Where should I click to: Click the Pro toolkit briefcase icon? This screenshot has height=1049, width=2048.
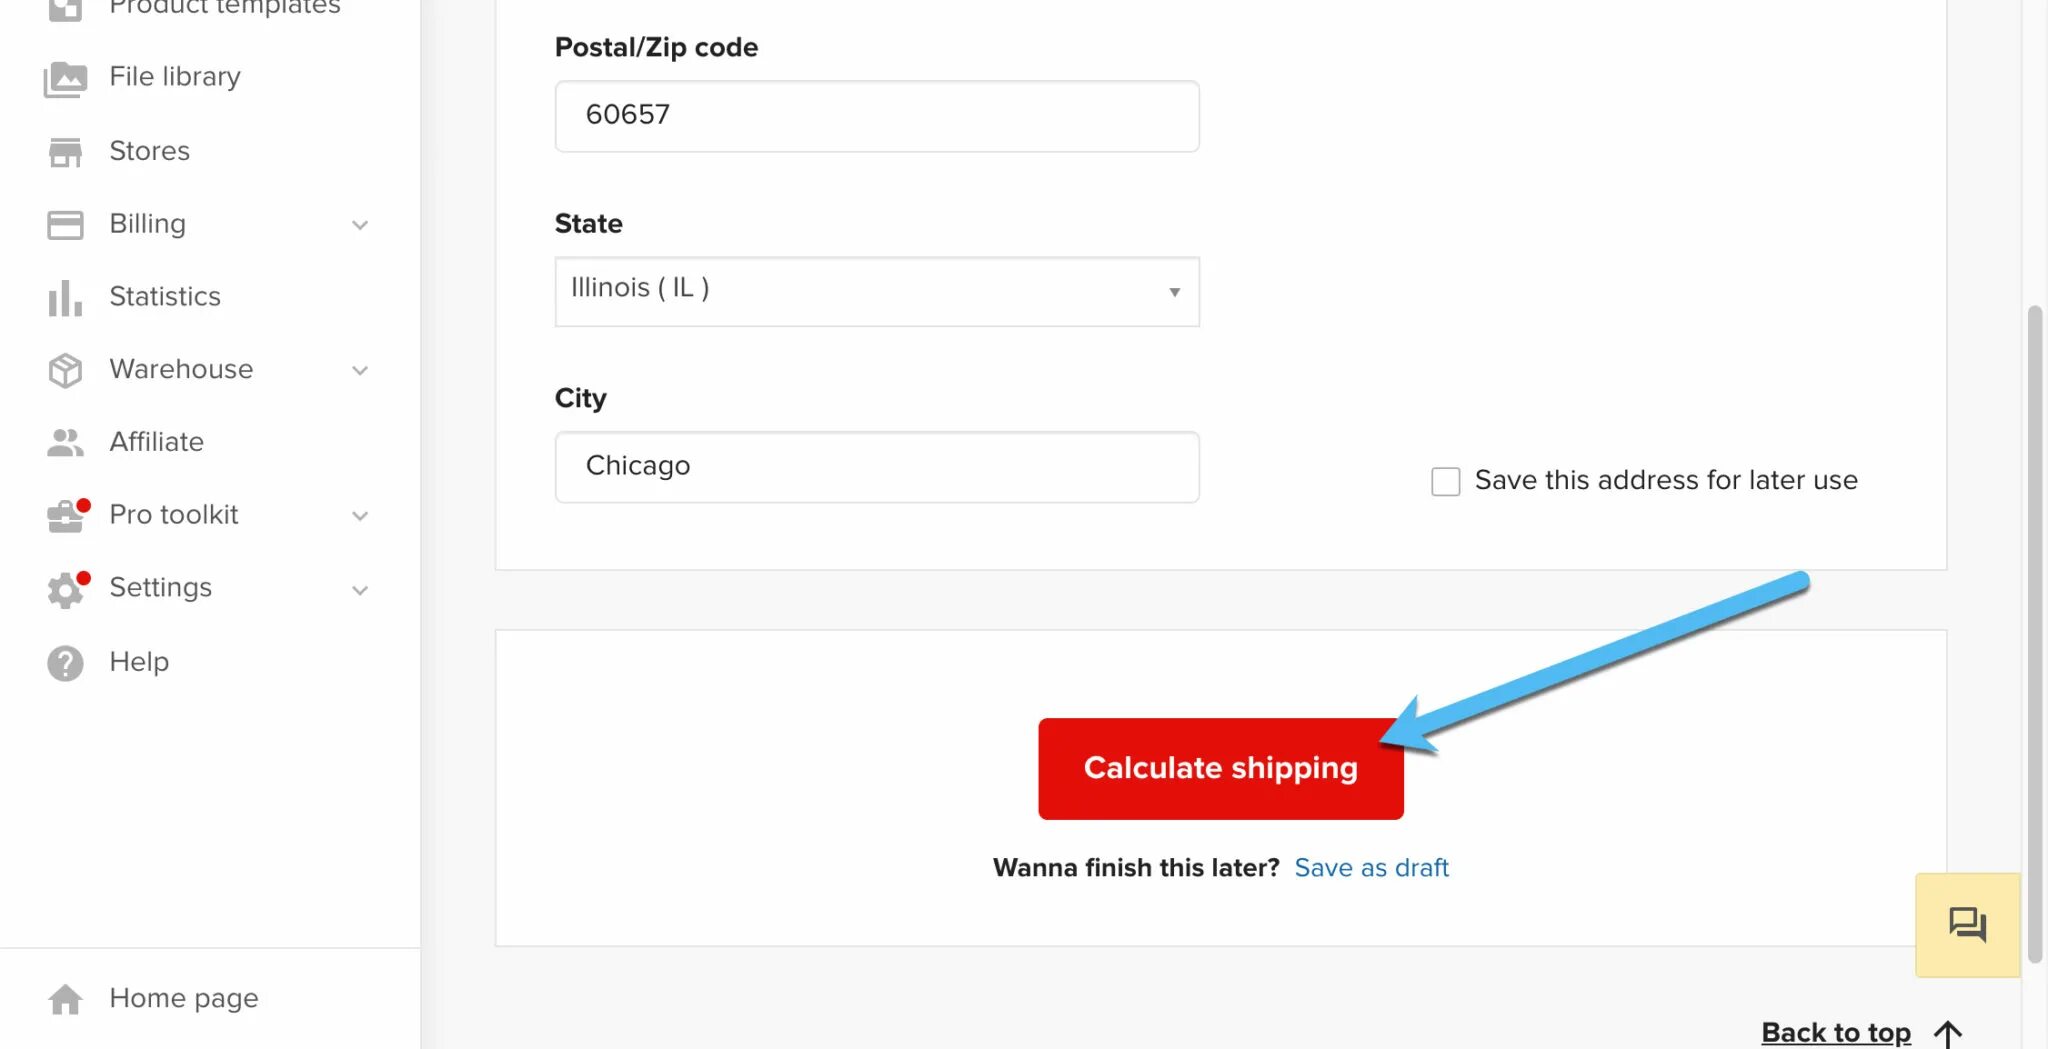pos(65,516)
